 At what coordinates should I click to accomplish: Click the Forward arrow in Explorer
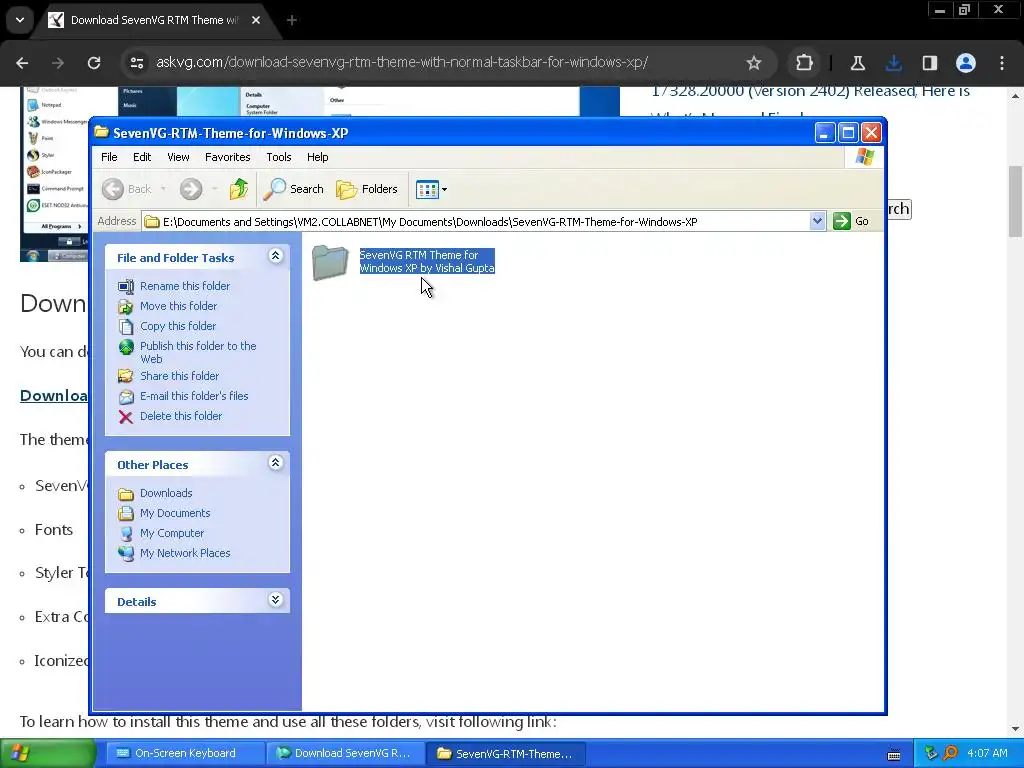click(x=191, y=189)
